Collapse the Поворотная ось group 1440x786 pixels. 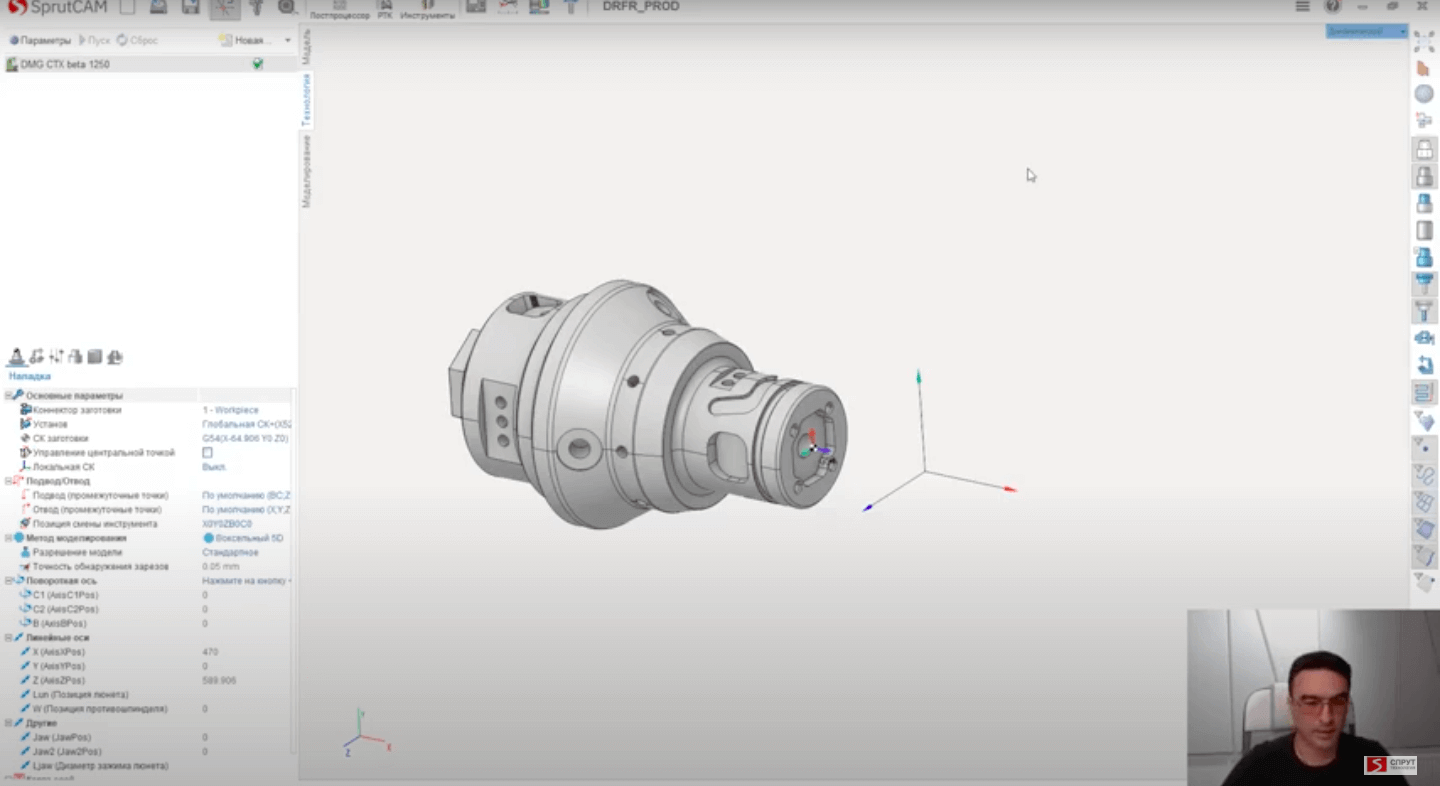pos(8,581)
